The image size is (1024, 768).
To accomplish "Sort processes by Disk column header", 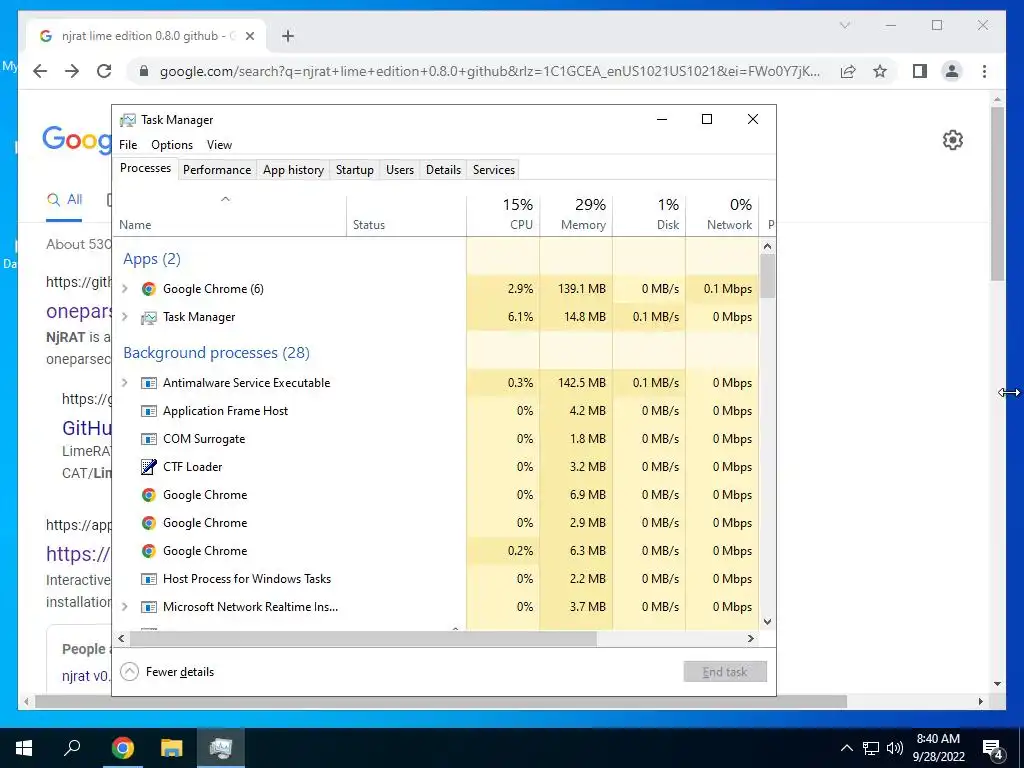I will coord(649,216).
